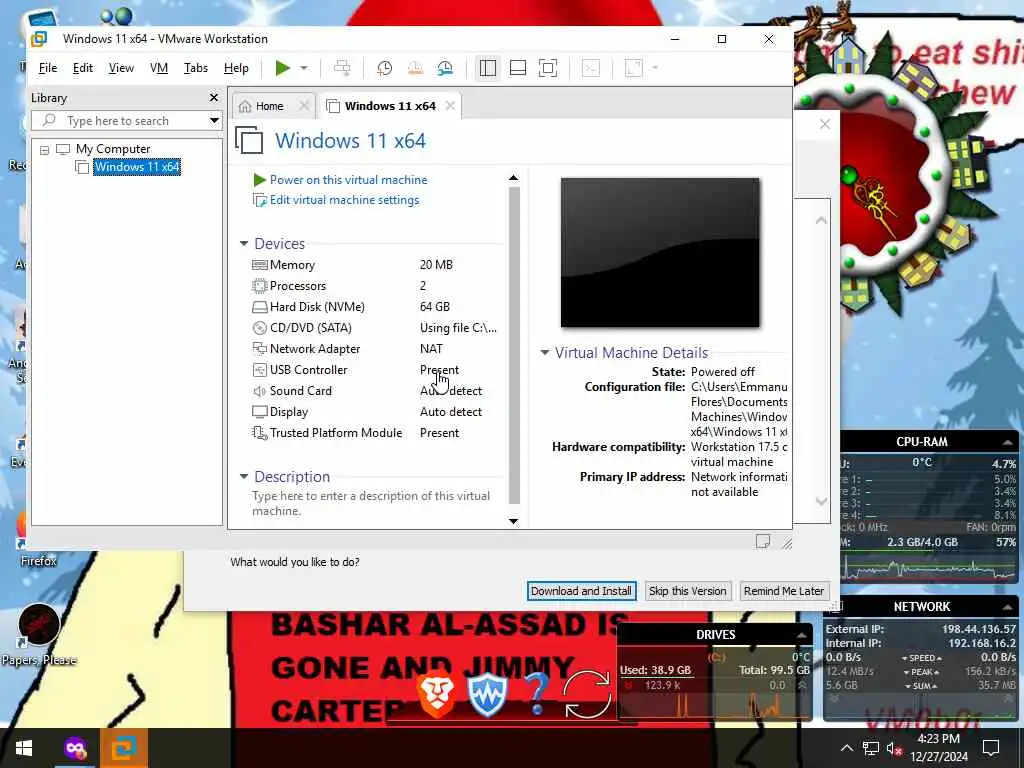Toggle the thumbnail bar view icon
The image size is (1024, 768).
coord(518,68)
